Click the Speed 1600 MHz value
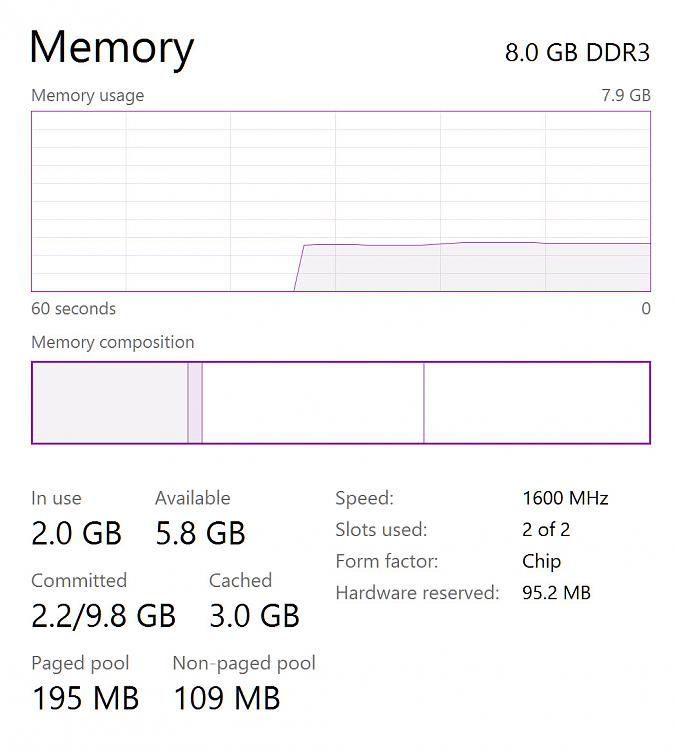 coord(565,498)
